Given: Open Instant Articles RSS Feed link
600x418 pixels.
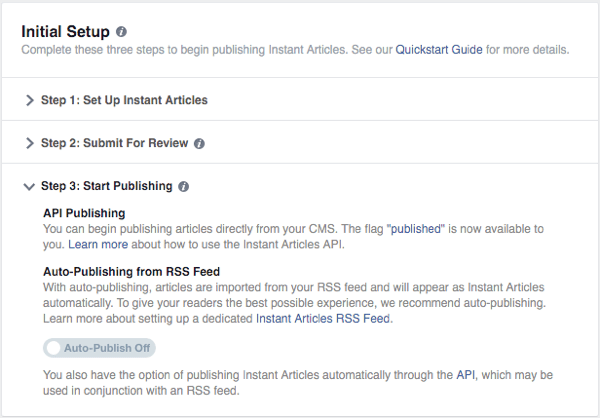Looking at the screenshot, I should point(323,318).
